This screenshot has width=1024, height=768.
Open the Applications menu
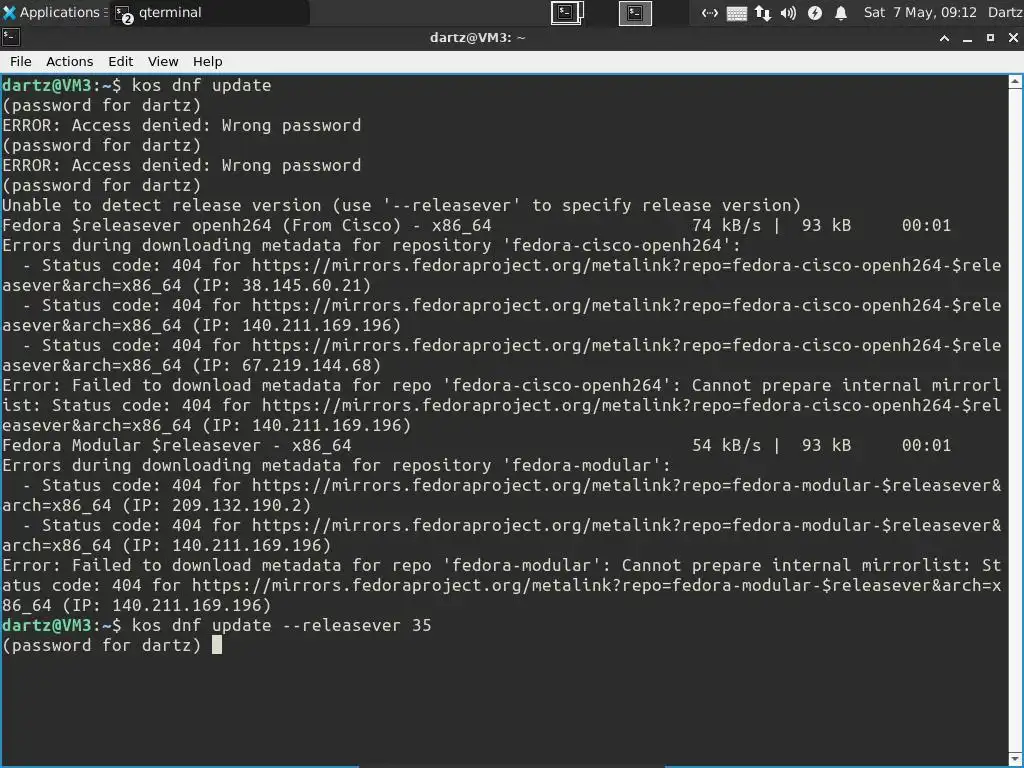[x=54, y=12]
